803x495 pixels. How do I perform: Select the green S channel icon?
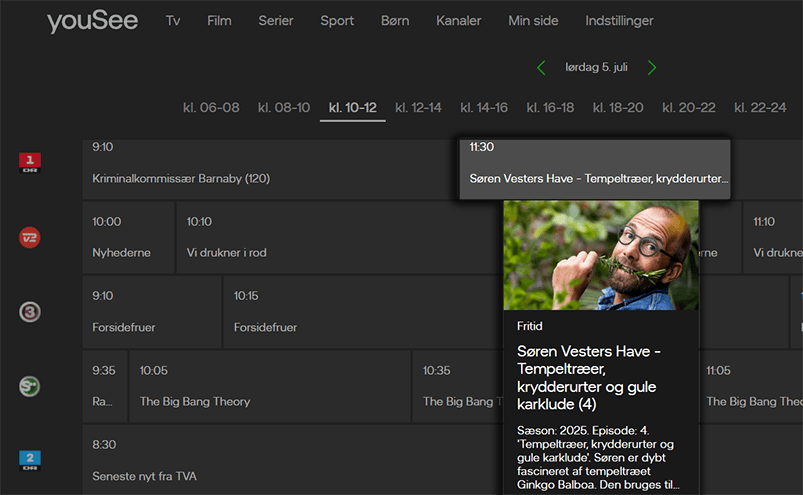(31, 386)
